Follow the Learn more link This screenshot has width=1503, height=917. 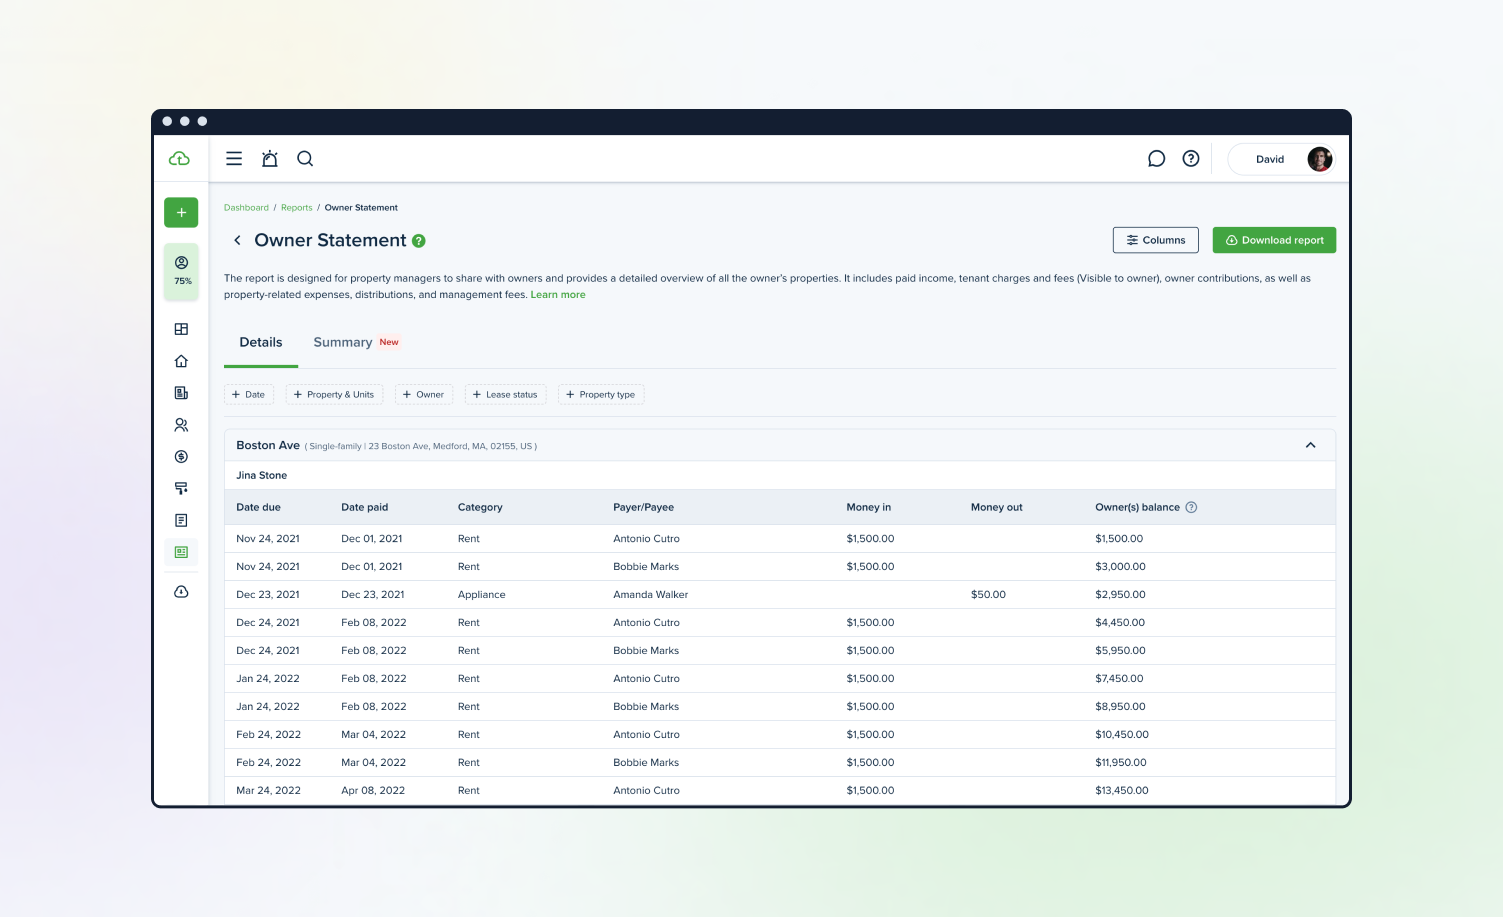(x=558, y=295)
